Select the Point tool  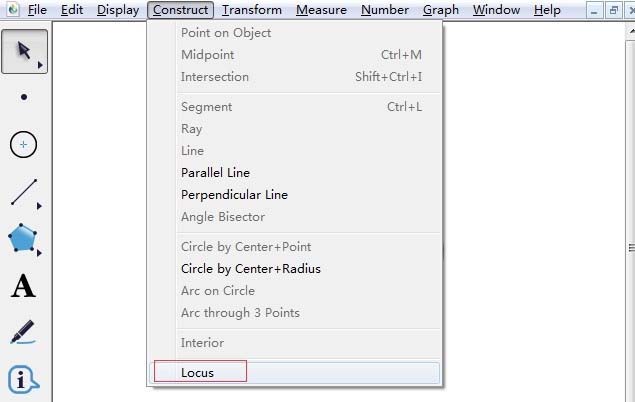point(24,97)
